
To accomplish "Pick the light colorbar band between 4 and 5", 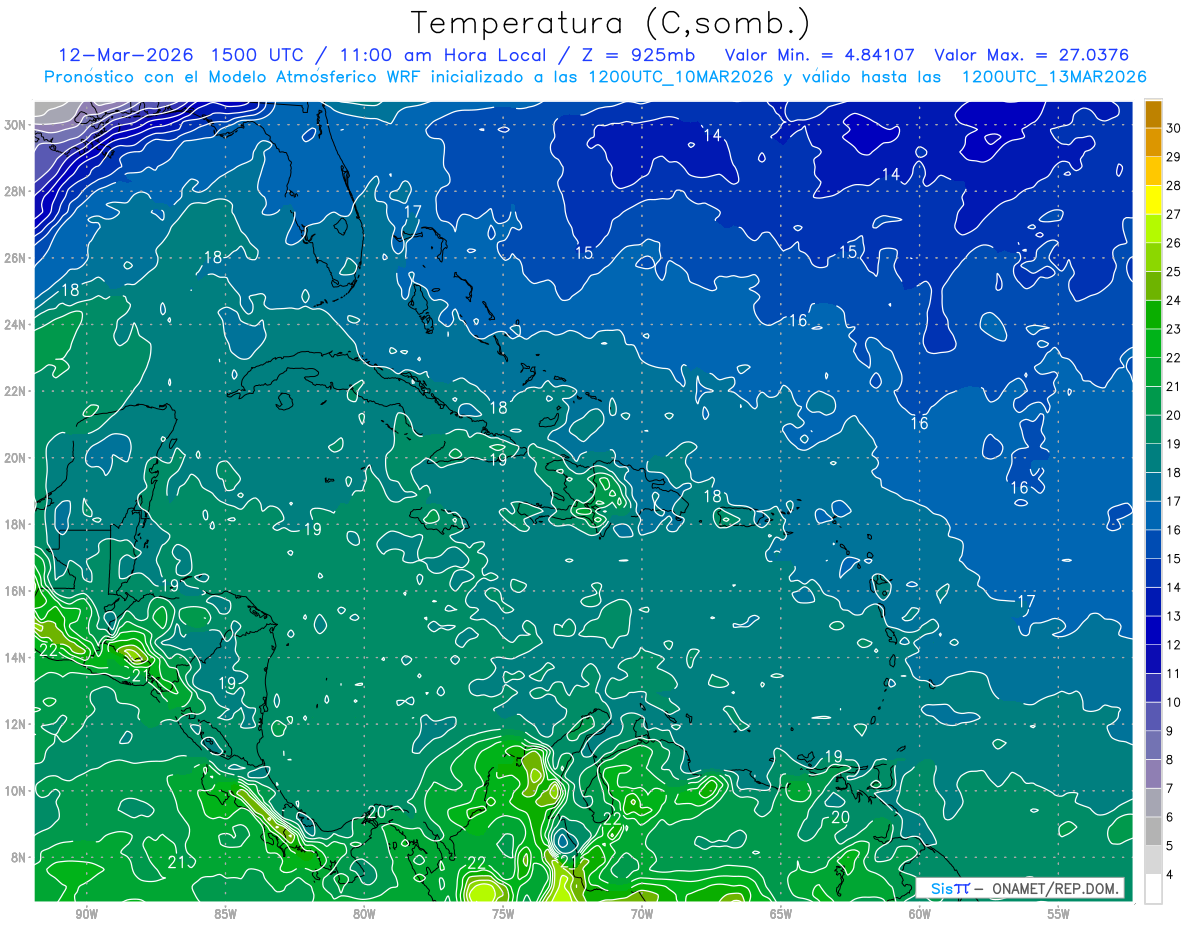I will [x=1154, y=861].
